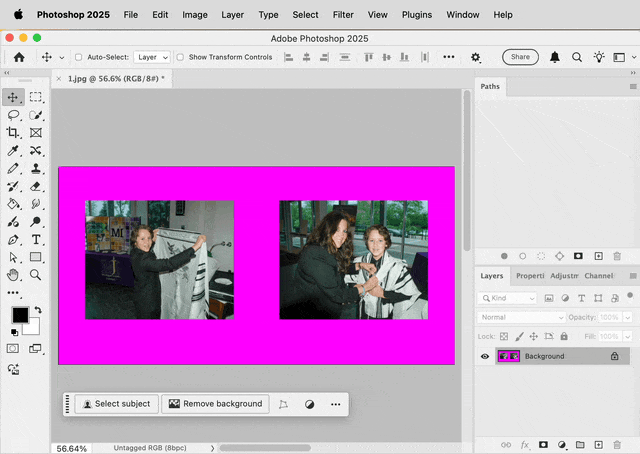Select the Clone Stamp tool
640x454 pixels.
pos(36,168)
